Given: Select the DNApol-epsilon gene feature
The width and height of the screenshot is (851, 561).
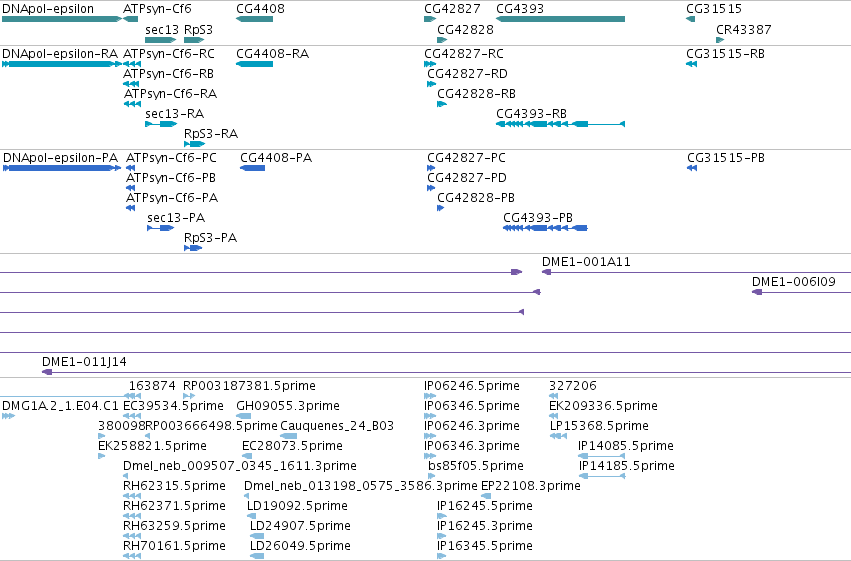Looking at the screenshot, I should click(62, 19).
